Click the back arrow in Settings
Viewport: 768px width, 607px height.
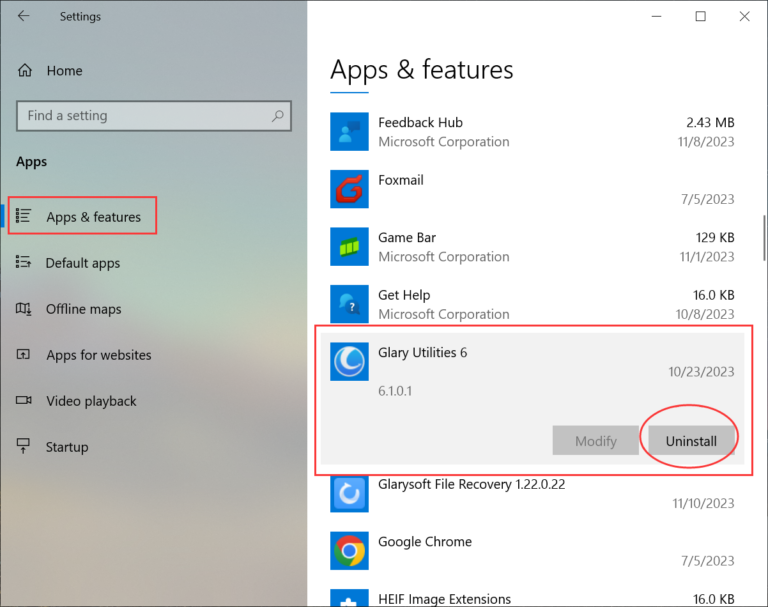[x=23, y=16]
